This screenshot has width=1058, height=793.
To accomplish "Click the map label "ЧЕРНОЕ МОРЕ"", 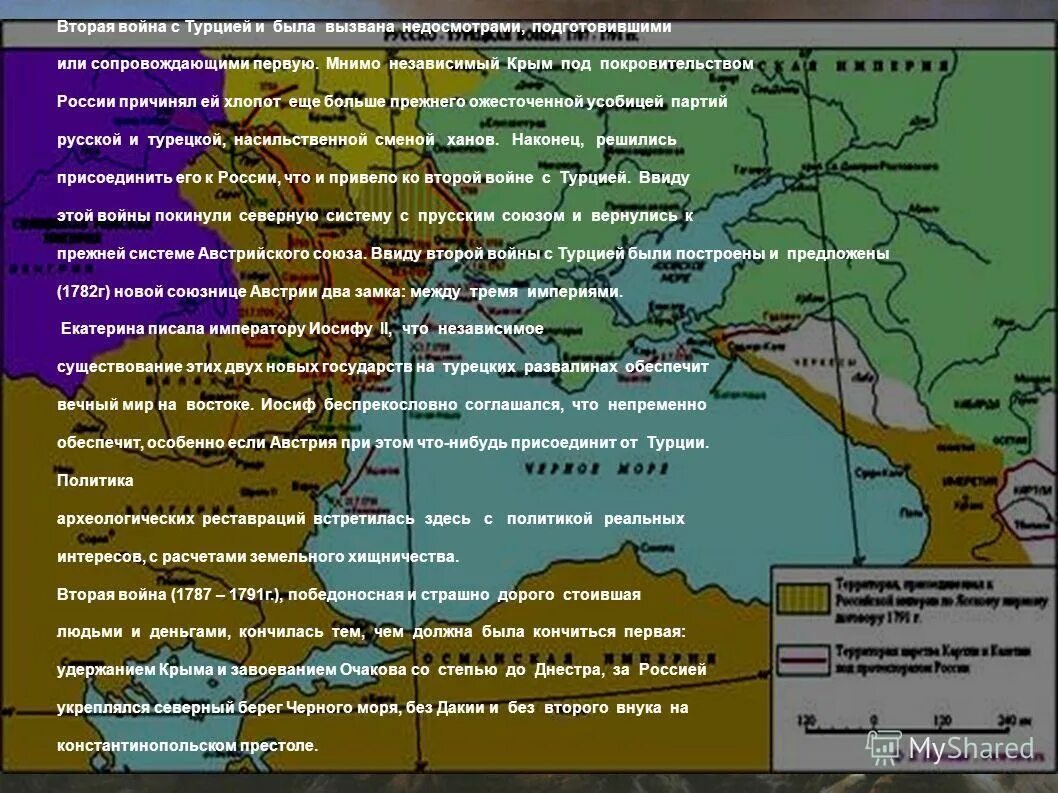I will 596,469.
